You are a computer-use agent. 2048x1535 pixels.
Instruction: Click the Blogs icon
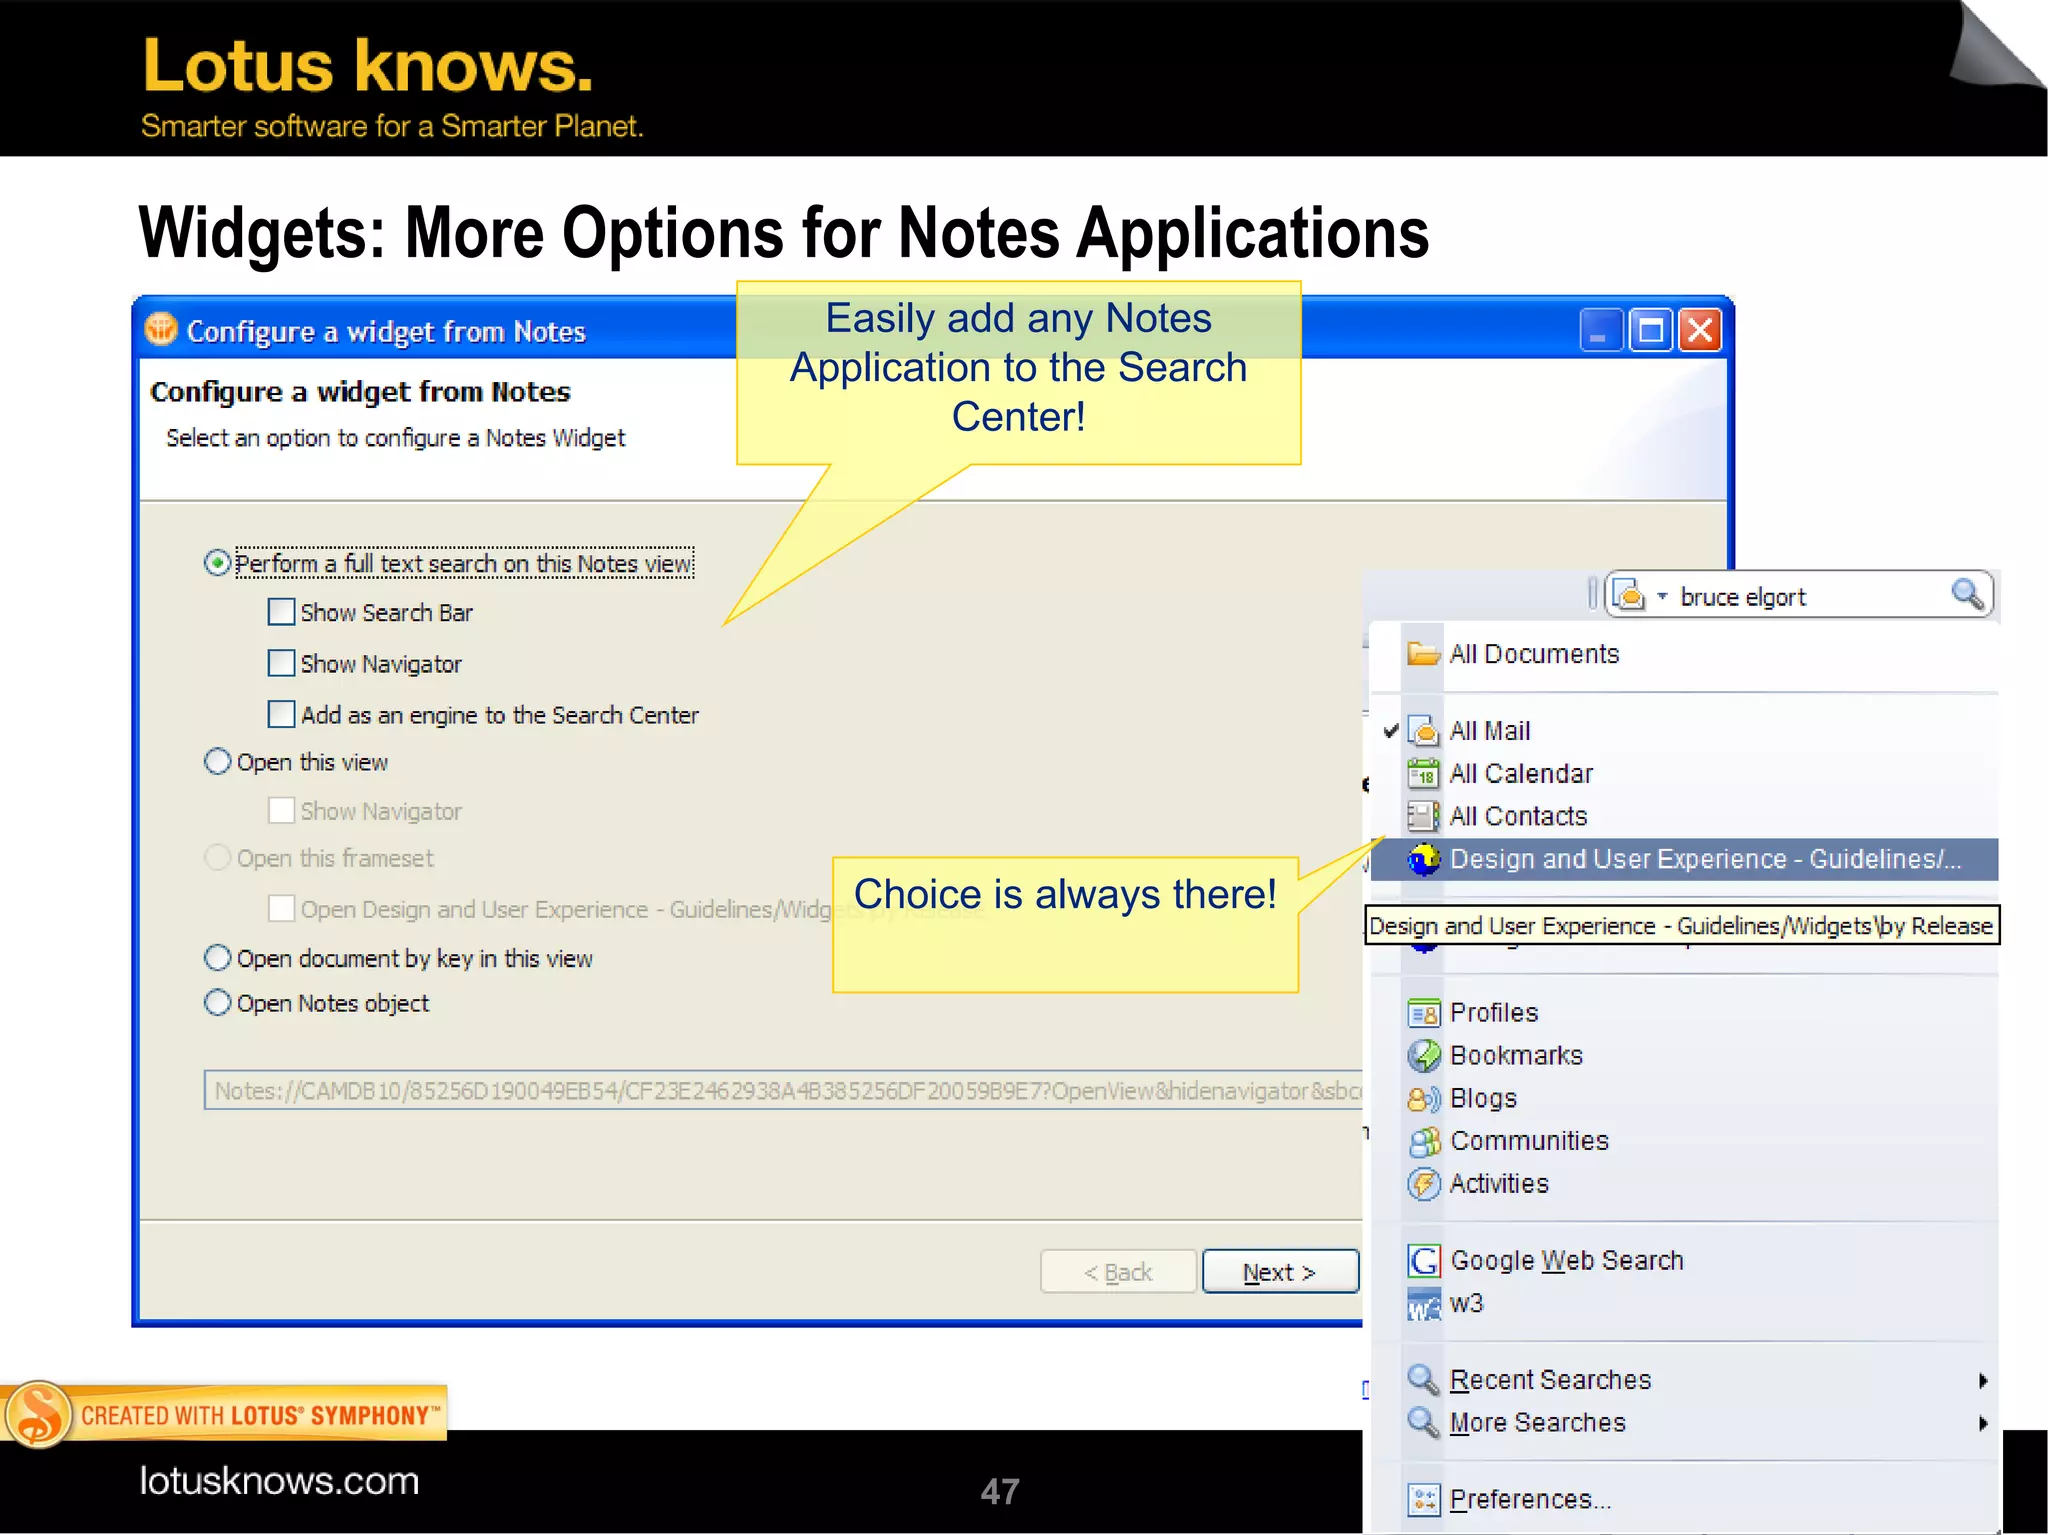1423,1099
